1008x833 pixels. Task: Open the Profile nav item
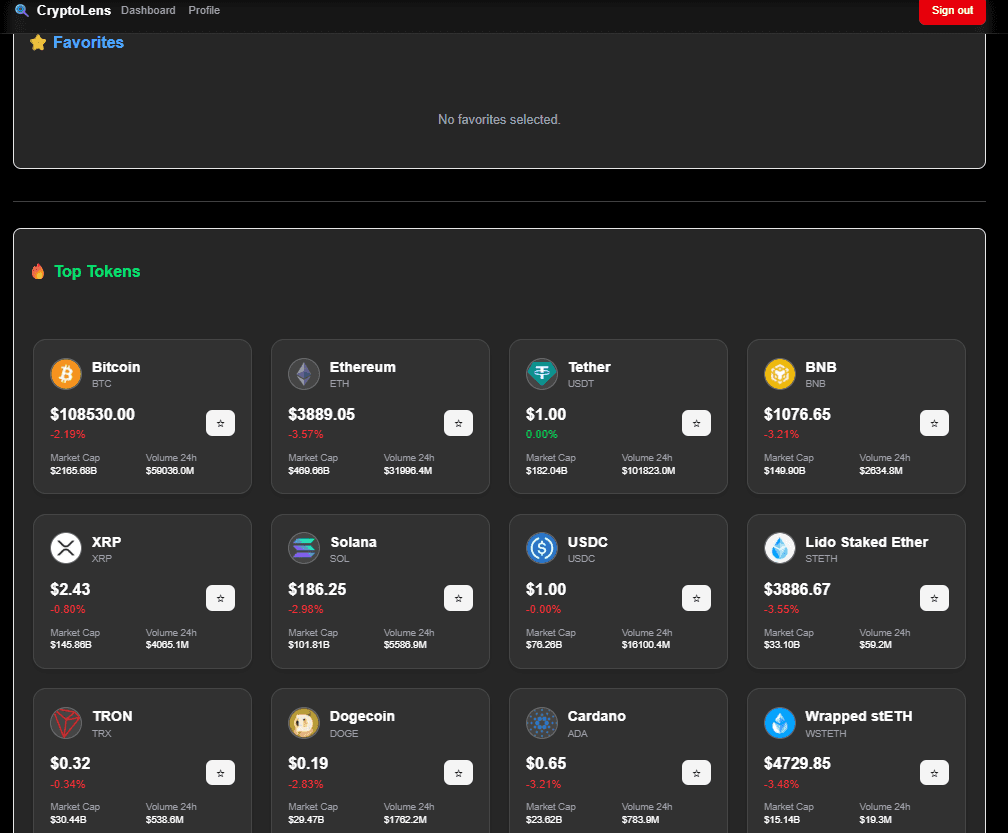tap(204, 10)
